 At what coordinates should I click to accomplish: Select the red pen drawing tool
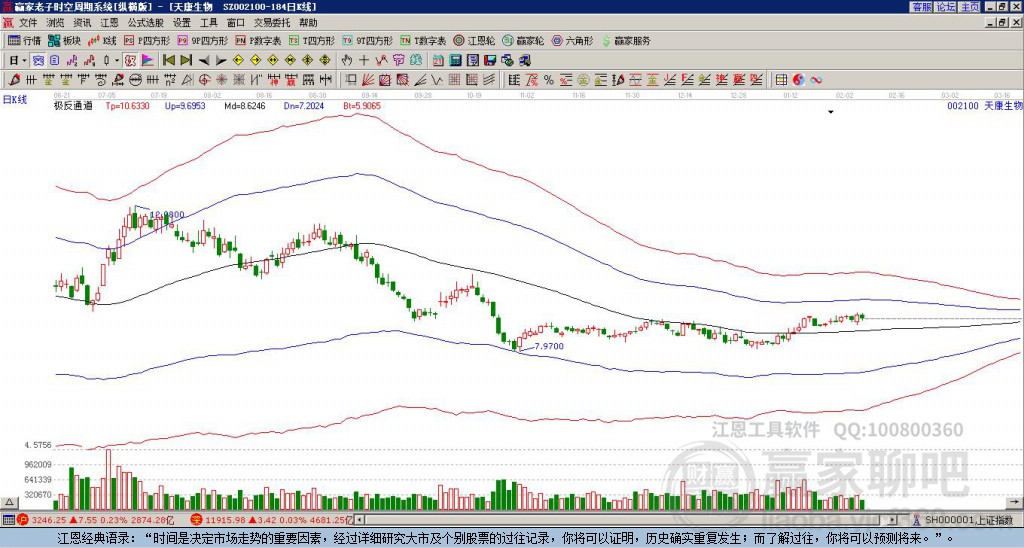point(14,80)
